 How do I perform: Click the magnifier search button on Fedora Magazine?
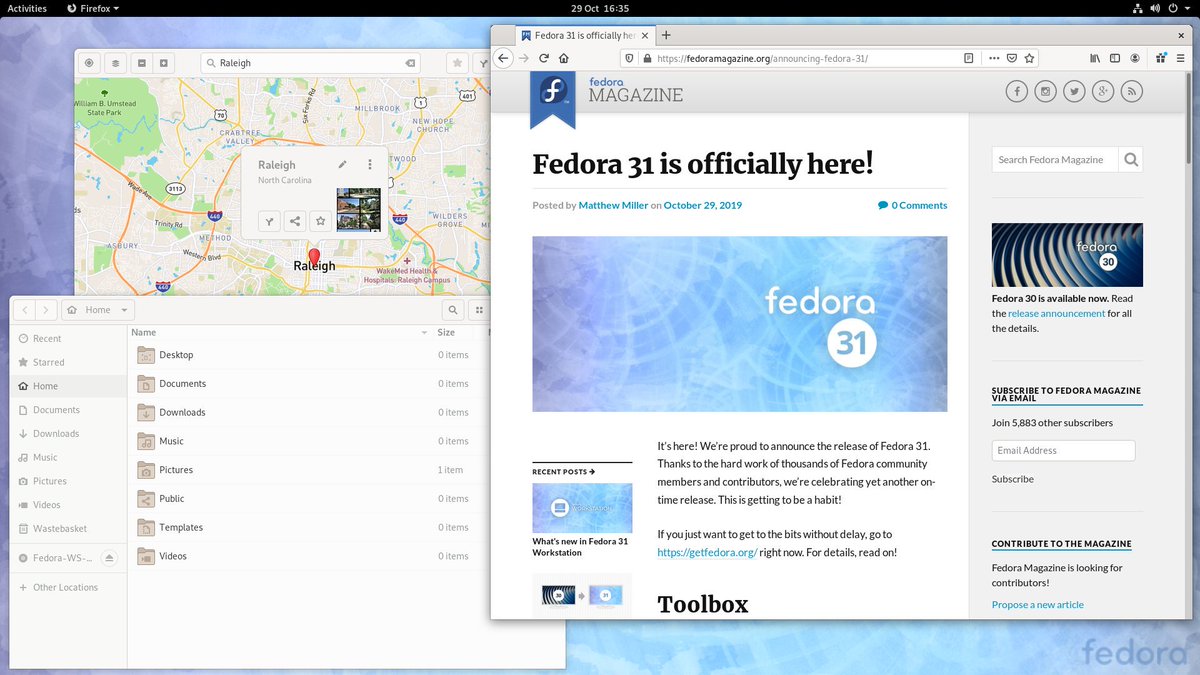[1130, 159]
